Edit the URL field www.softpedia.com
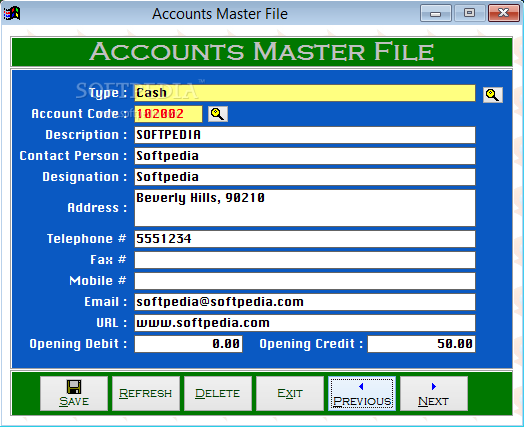The image size is (524, 427). point(305,323)
